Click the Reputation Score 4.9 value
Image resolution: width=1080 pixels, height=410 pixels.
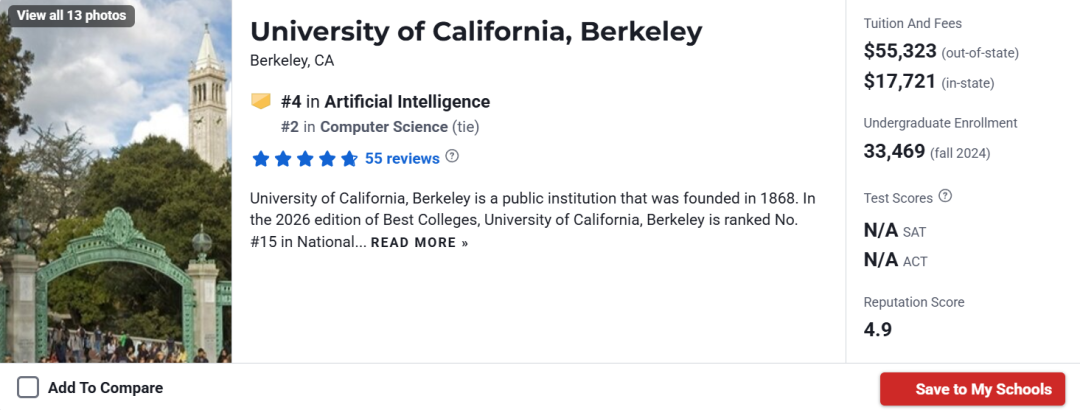tap(878, 329)
